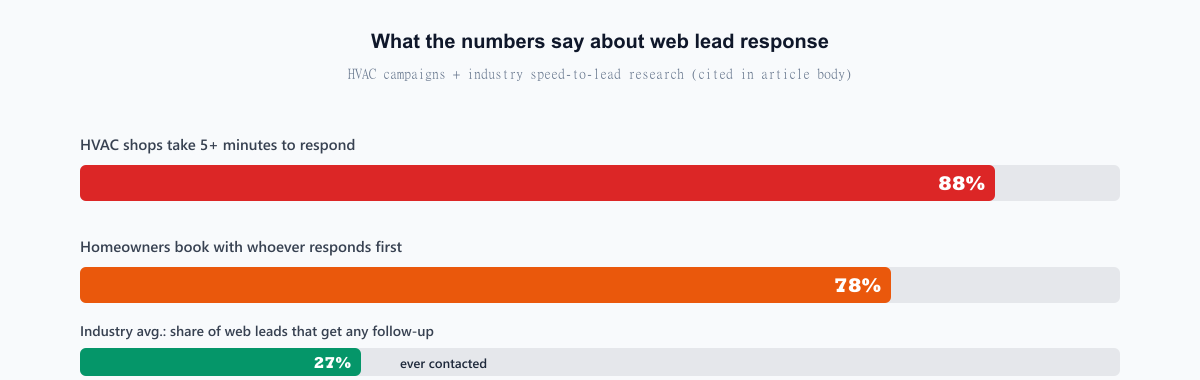The height and width of the screenshot is (380, 1200).
Task: Click the 27% value label
Action: click(x=332, y=363)
